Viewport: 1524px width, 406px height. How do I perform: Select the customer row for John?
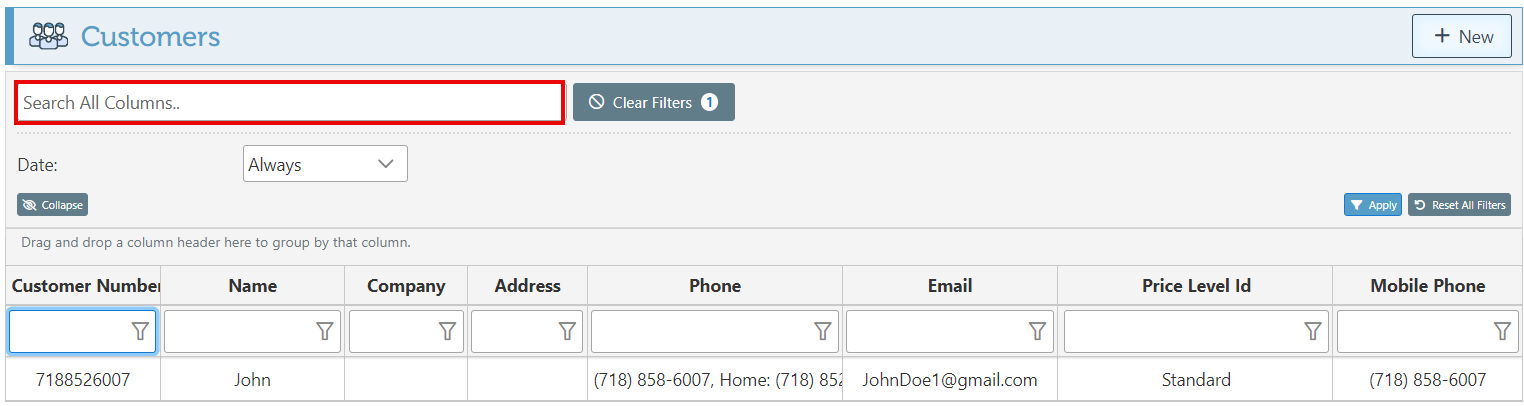click(252, 380)
